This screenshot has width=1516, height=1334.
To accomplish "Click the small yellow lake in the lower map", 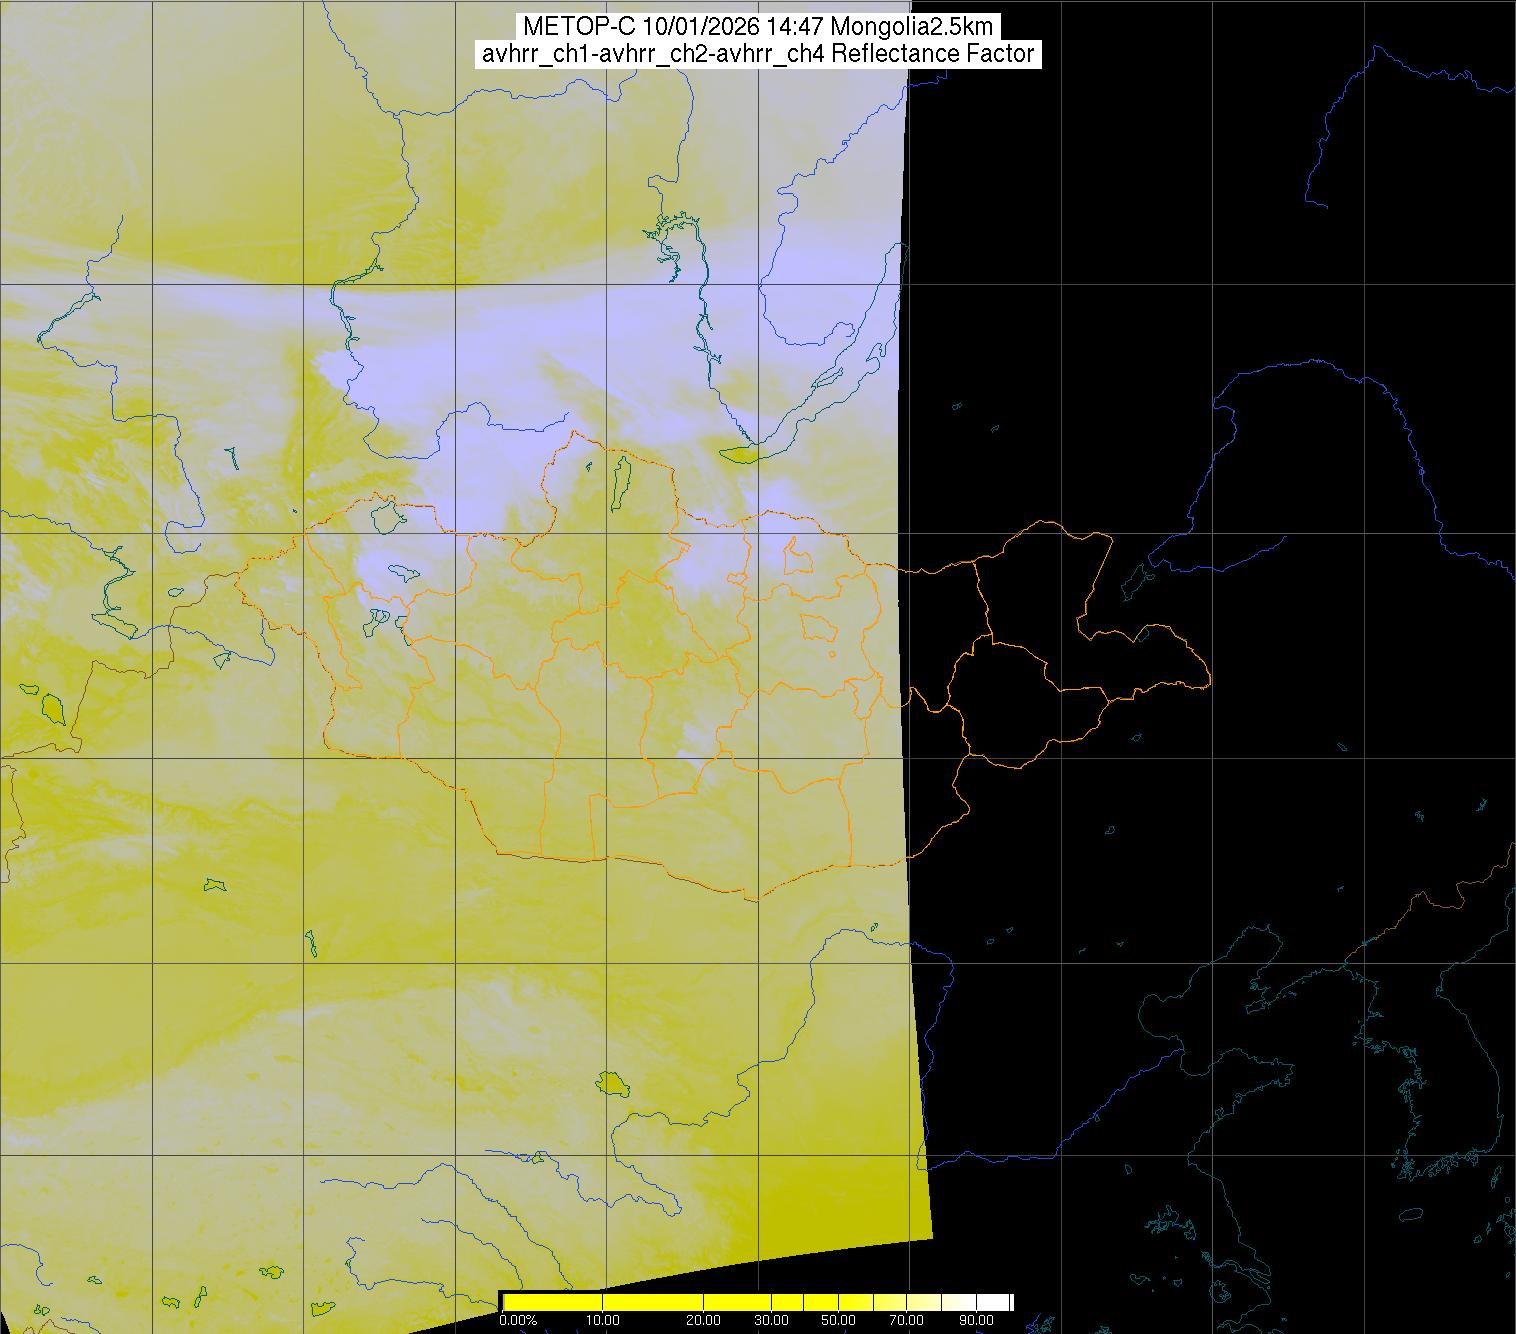I will click(610, 1083).
